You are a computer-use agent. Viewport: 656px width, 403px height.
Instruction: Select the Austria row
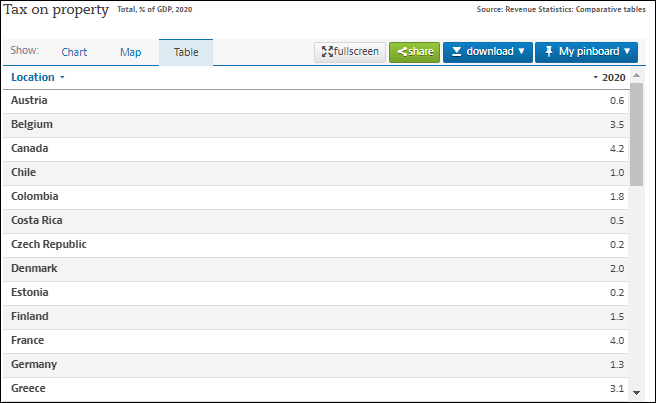[x=29, y=100]
